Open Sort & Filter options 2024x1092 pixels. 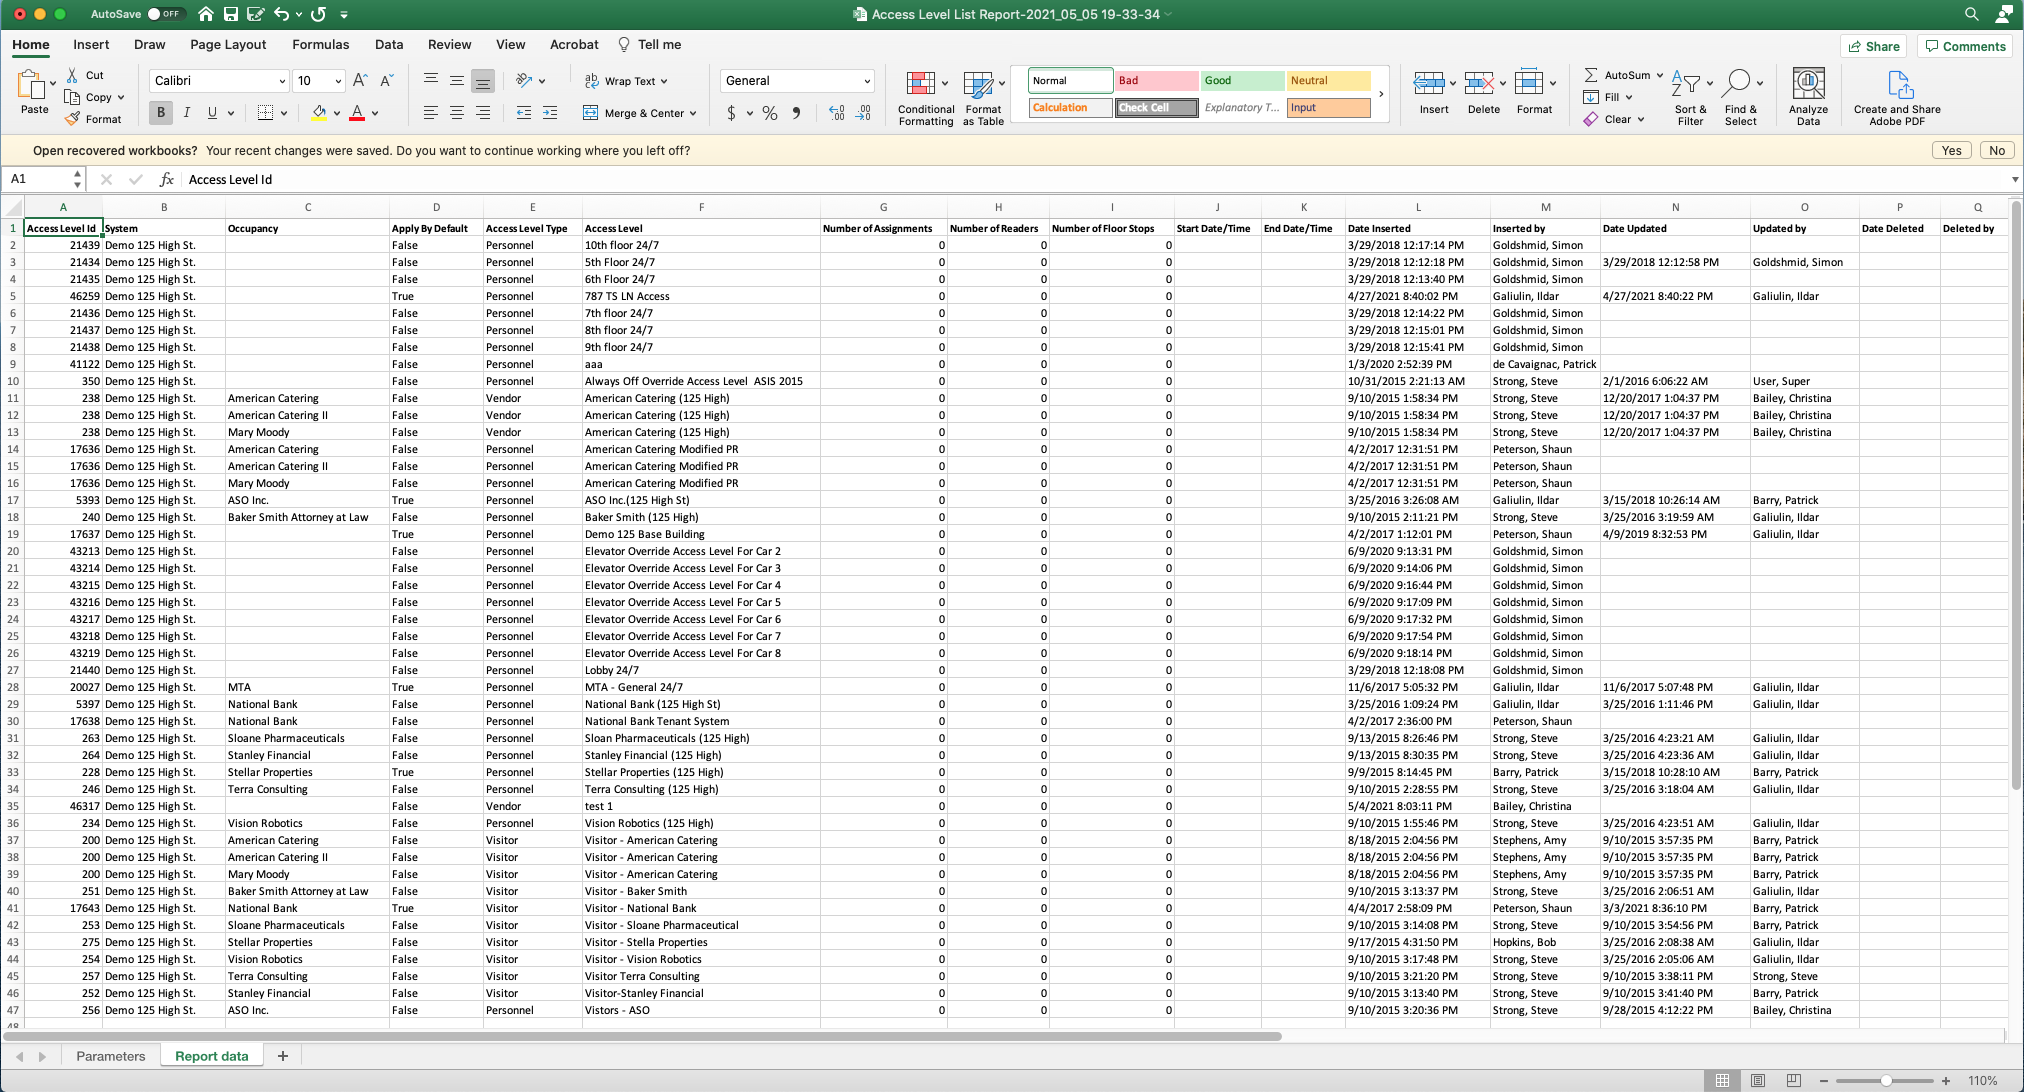coord(1690,96)
